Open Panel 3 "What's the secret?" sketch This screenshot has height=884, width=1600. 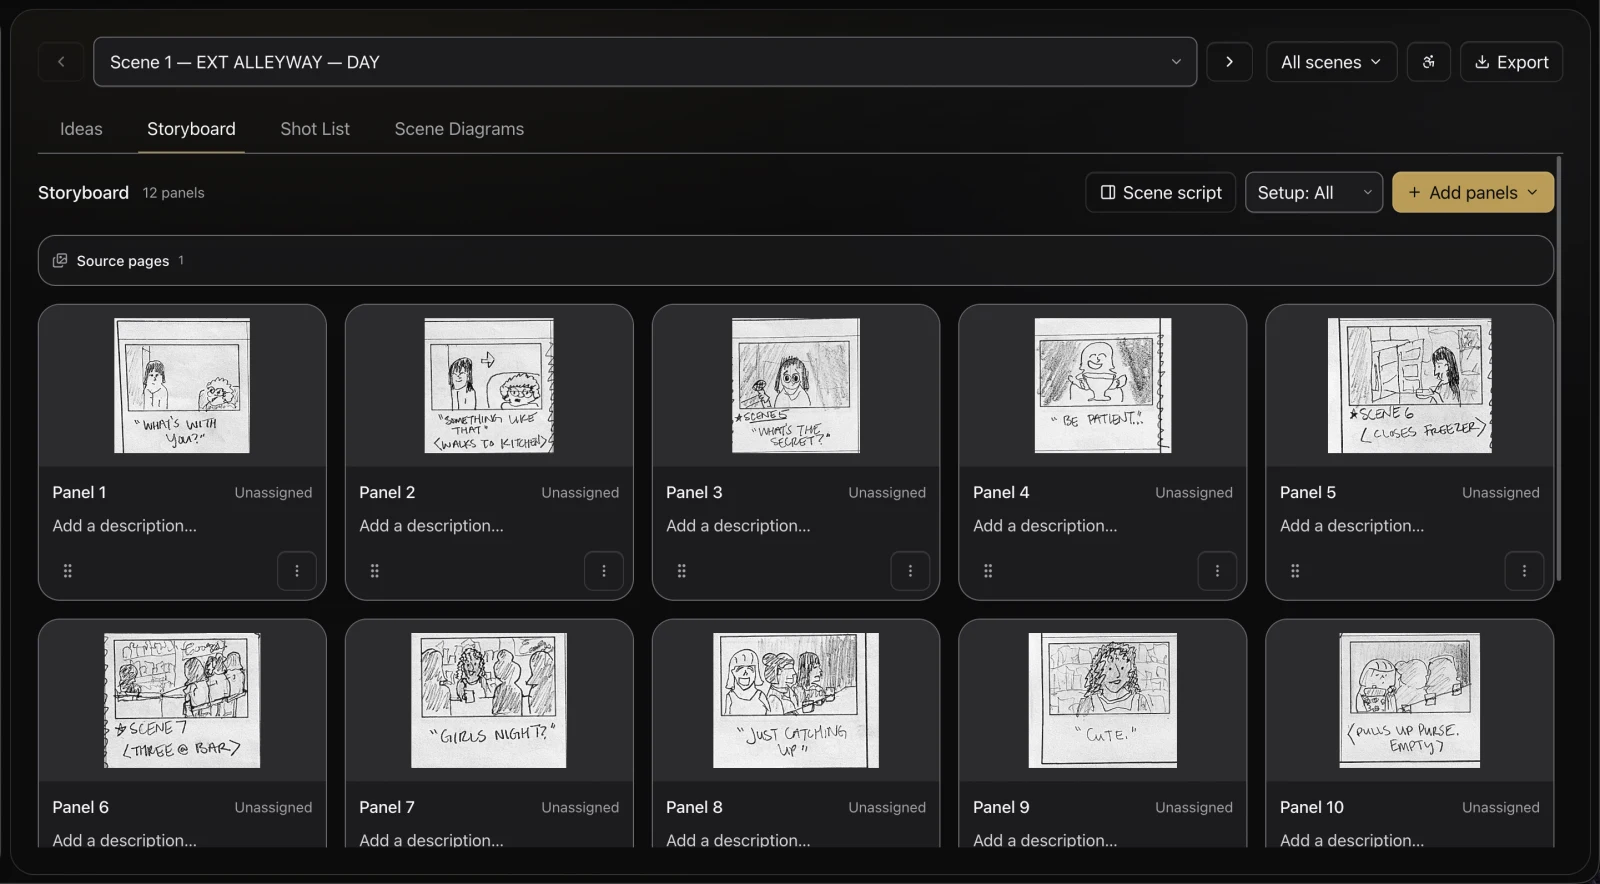click(x=796, y=386)
